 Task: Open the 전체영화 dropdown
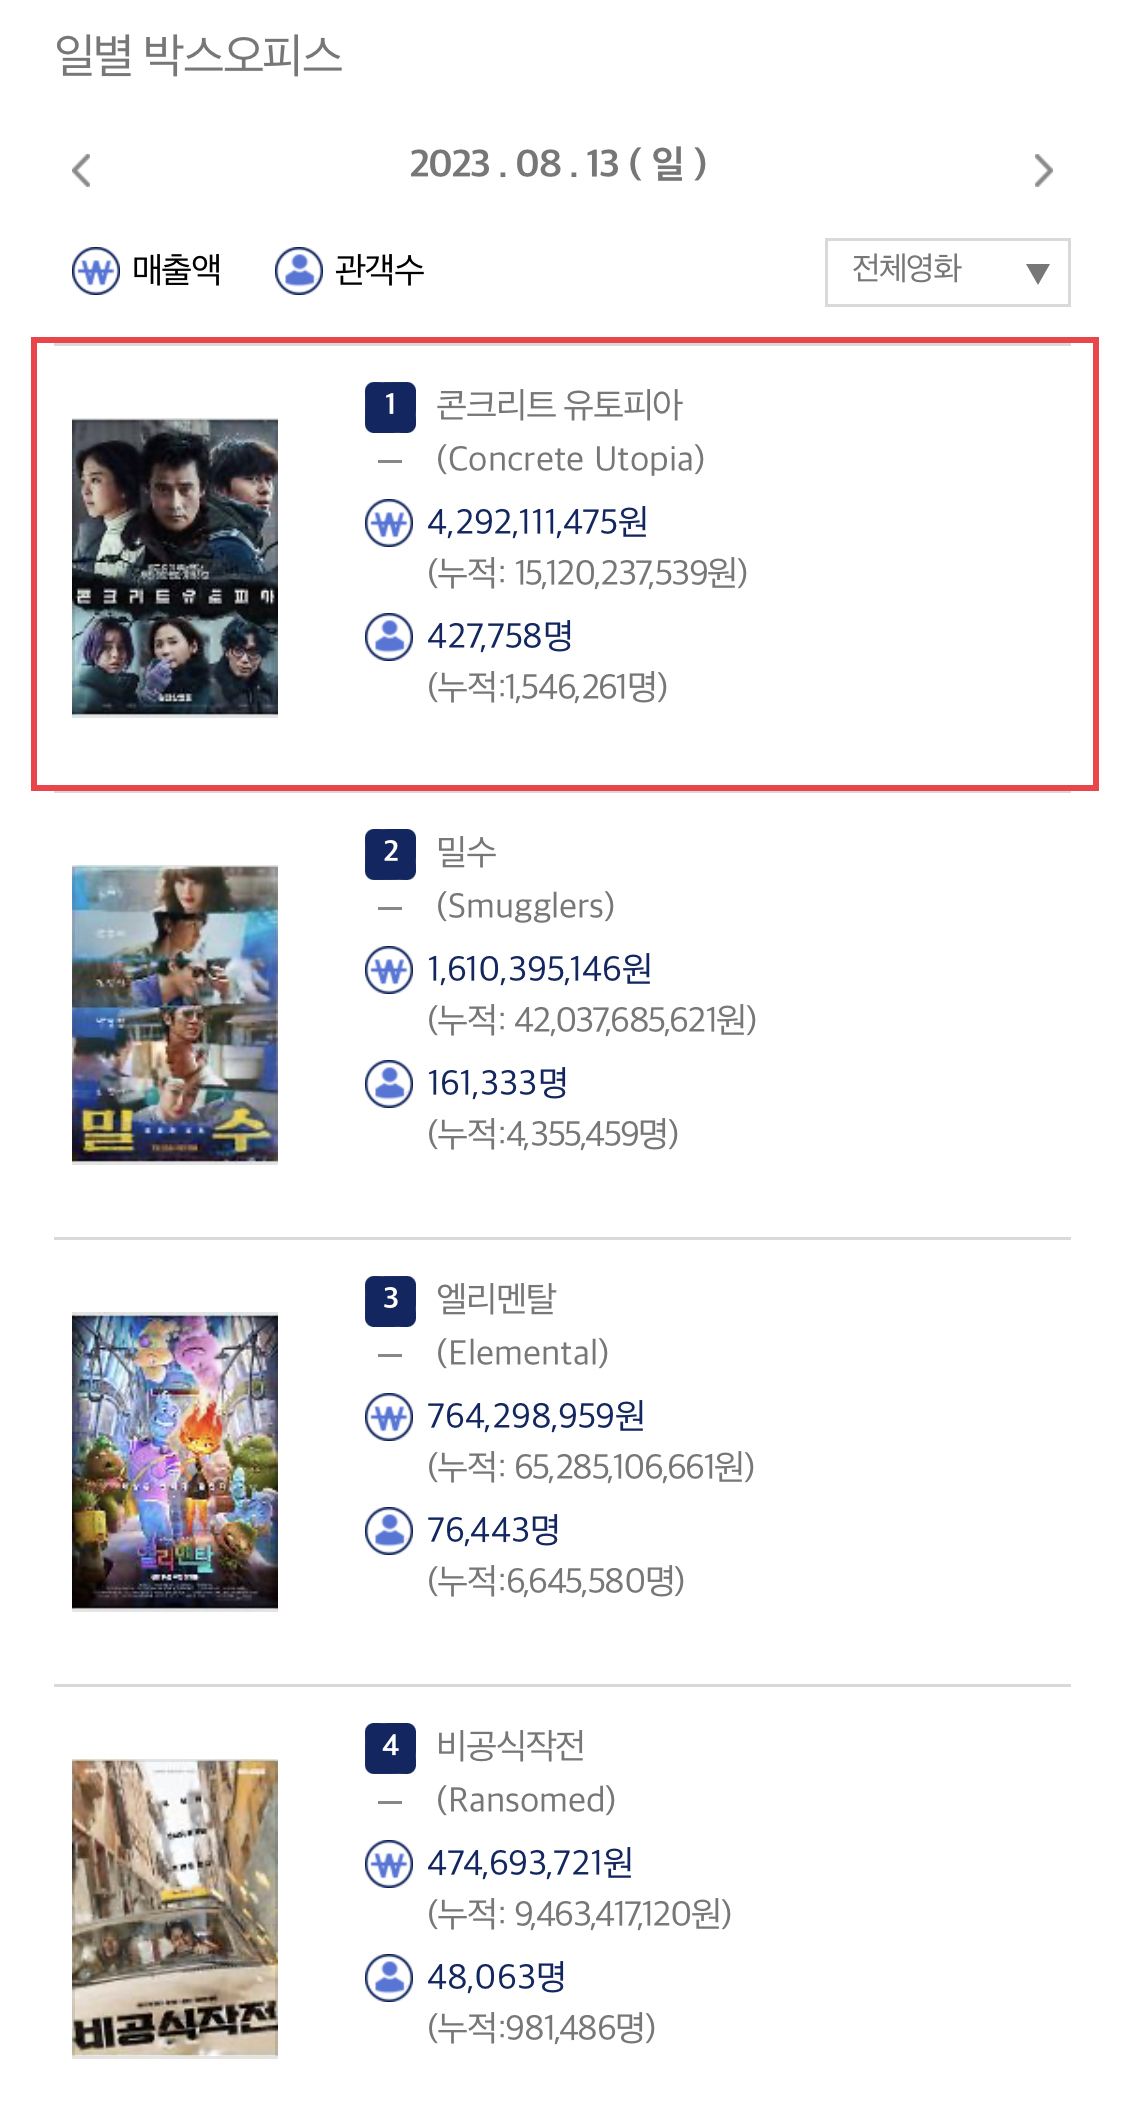948,272
